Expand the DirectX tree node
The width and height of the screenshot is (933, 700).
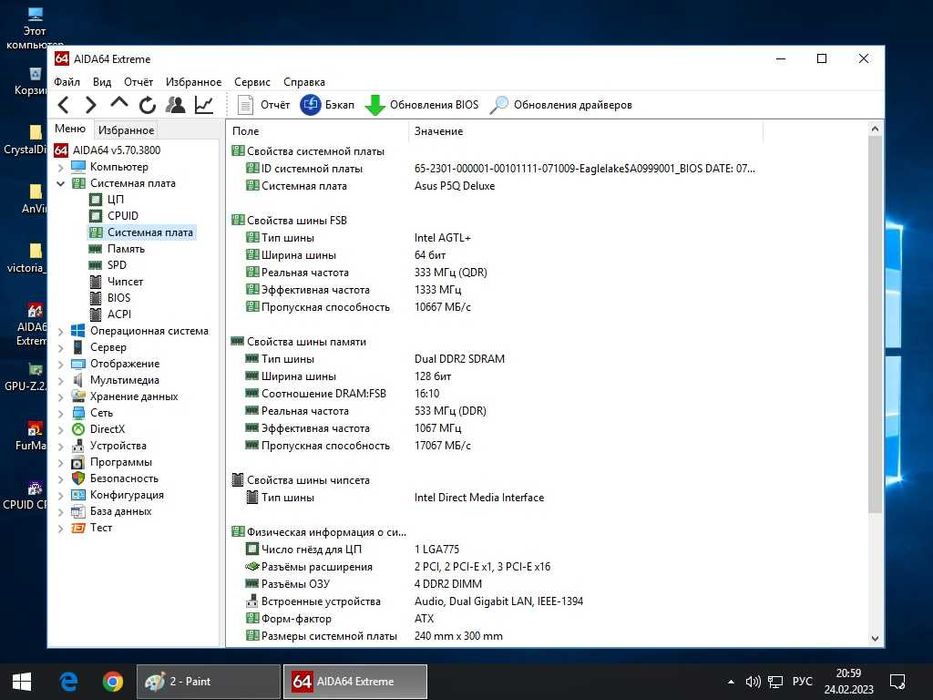(60, 430)
